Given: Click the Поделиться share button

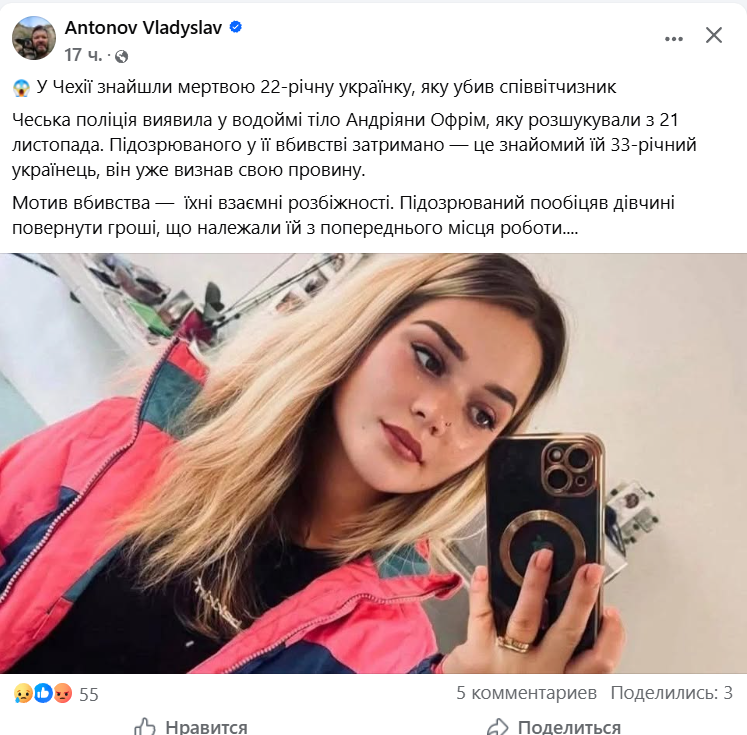Looking at the screenshot, I should [x=554, y=727].
